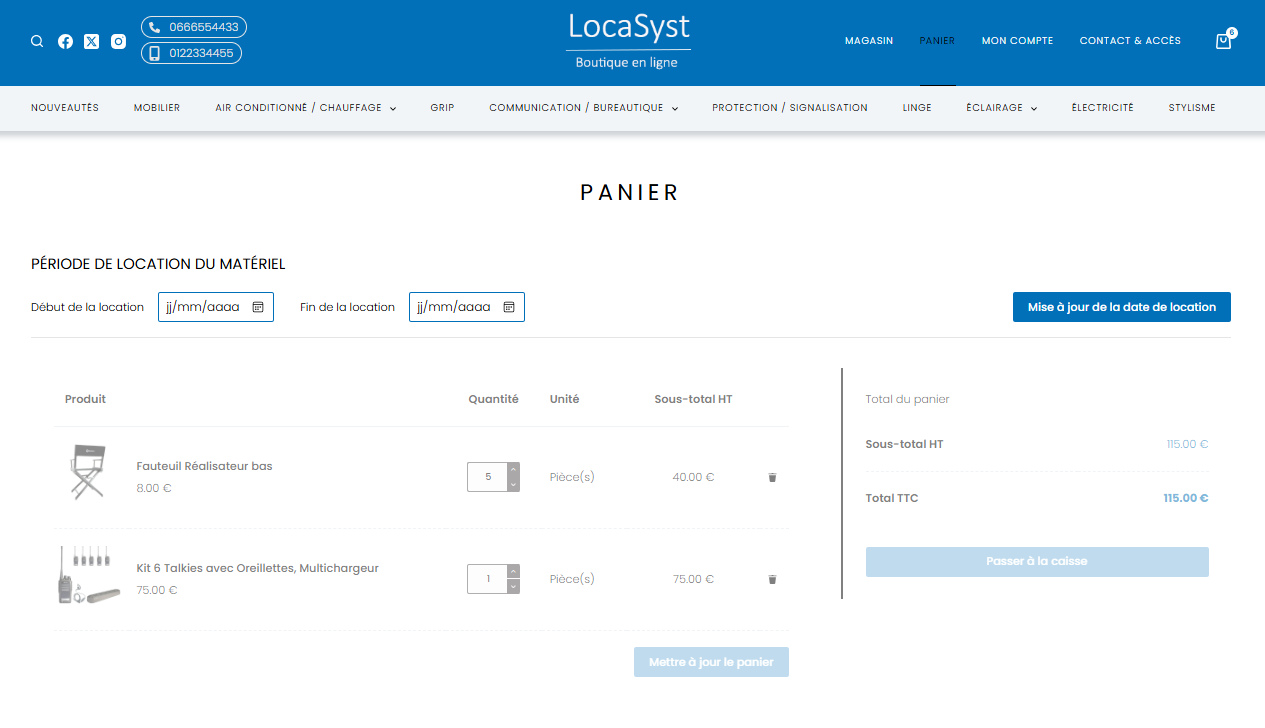Open the shopping cart bag icon
This screenshot has height=728, width=1265.
[1223, 41]
